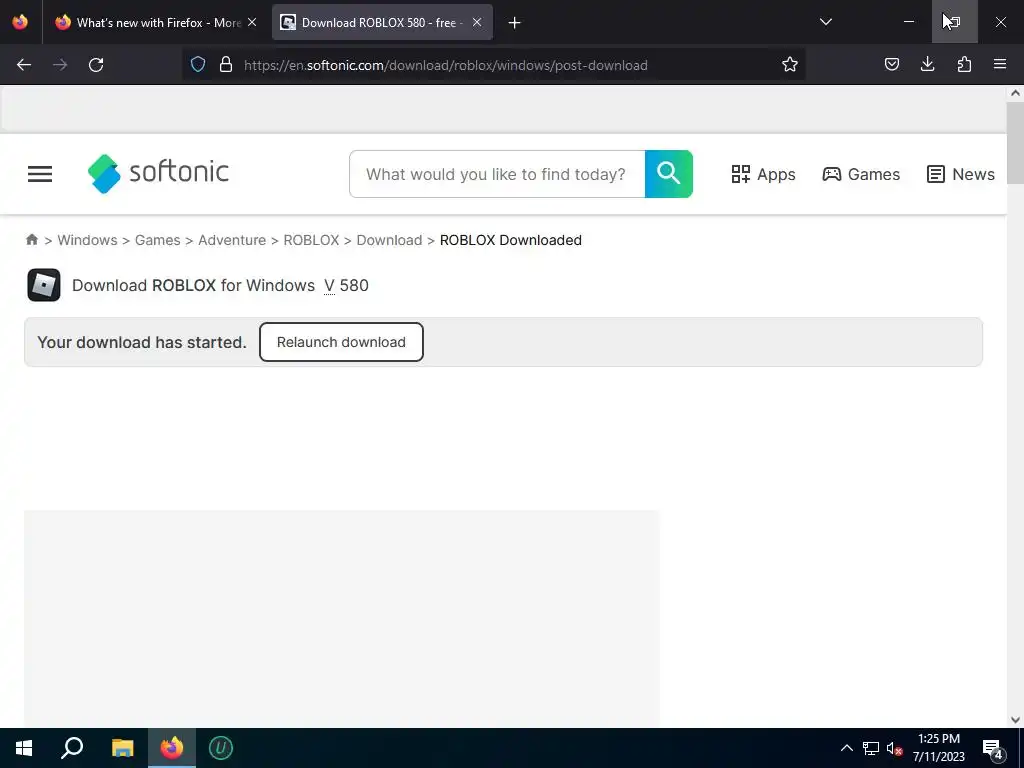Click the muted volume tray icon
The width and height of the screenshot is (1024, 768).
point(895,748)
